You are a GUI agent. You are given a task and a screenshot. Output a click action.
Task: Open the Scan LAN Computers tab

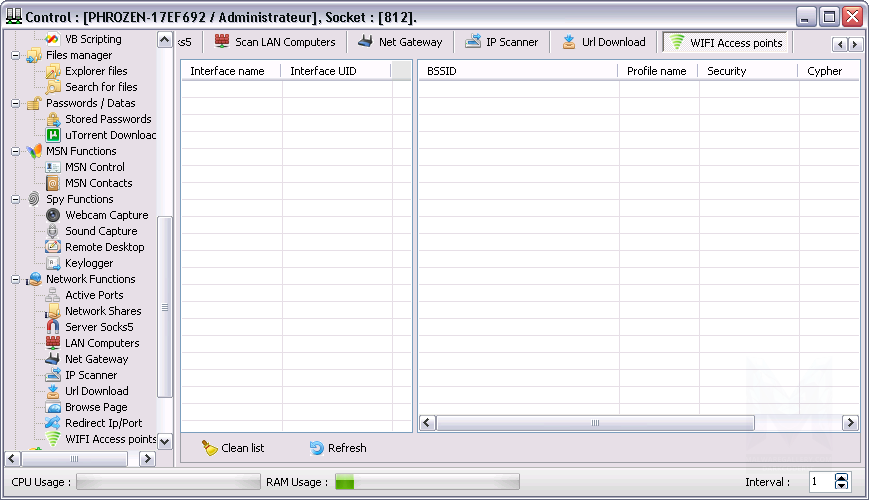coord(275,42)
